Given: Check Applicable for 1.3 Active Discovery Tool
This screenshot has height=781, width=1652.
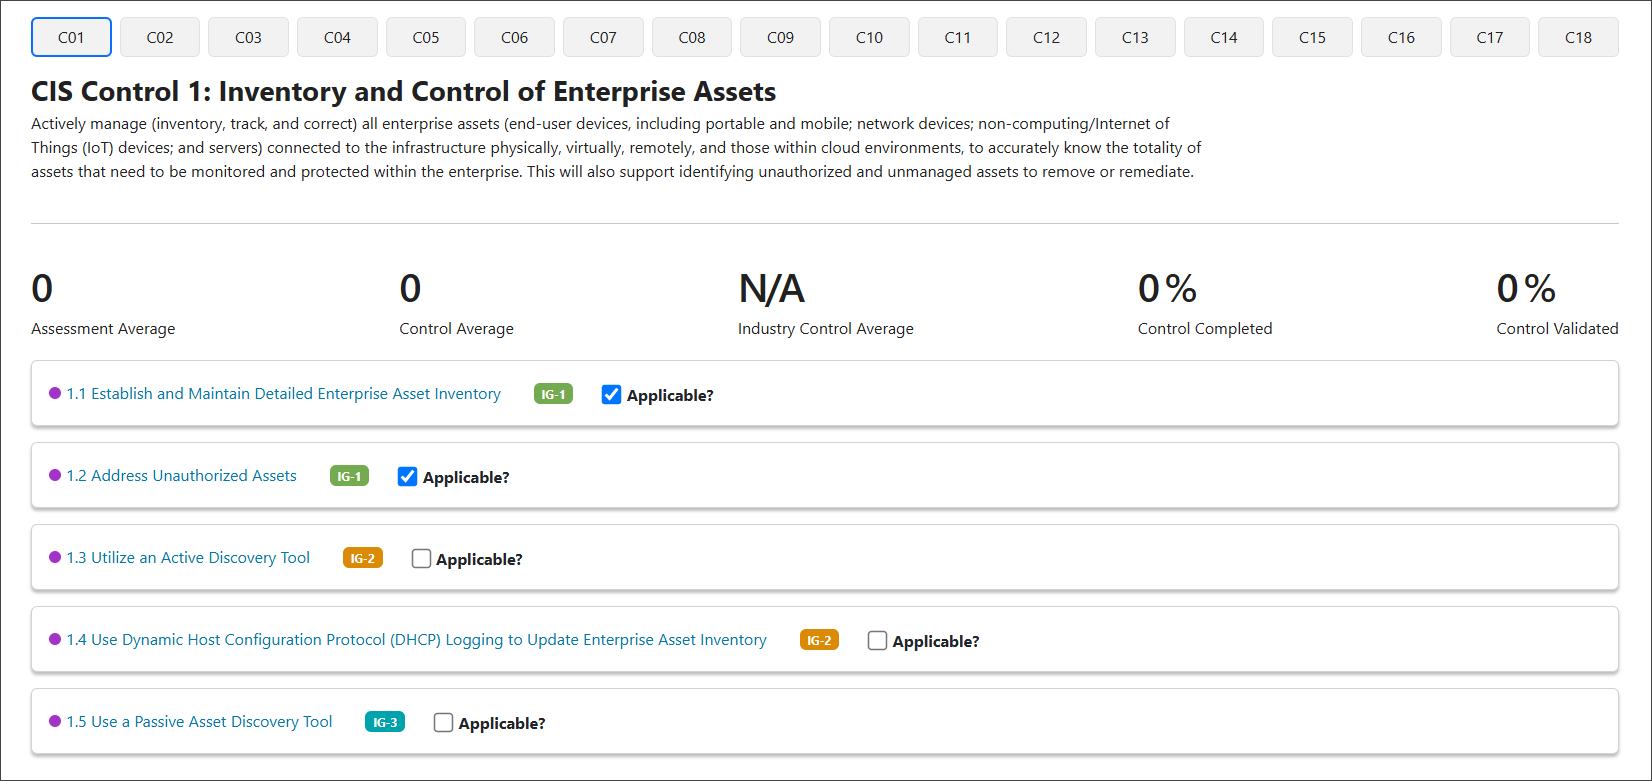Looking at the screenshot, I should point(421,559).
